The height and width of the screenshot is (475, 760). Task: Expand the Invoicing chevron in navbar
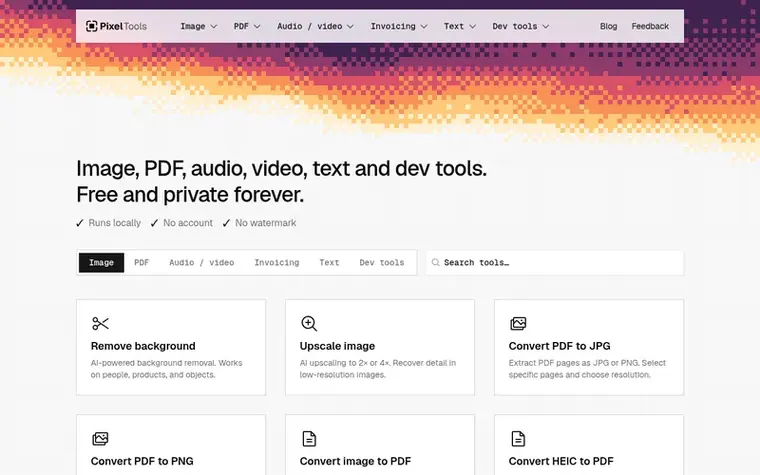tap(424, 27)
